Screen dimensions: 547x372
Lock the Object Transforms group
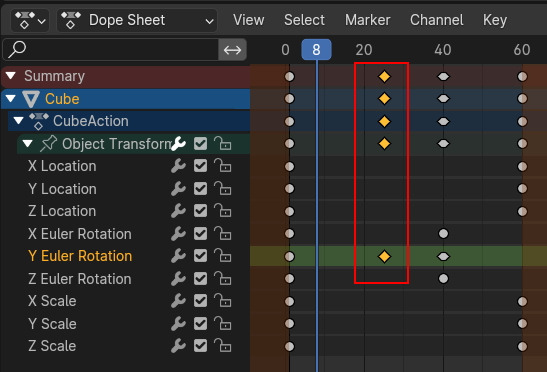223,144
